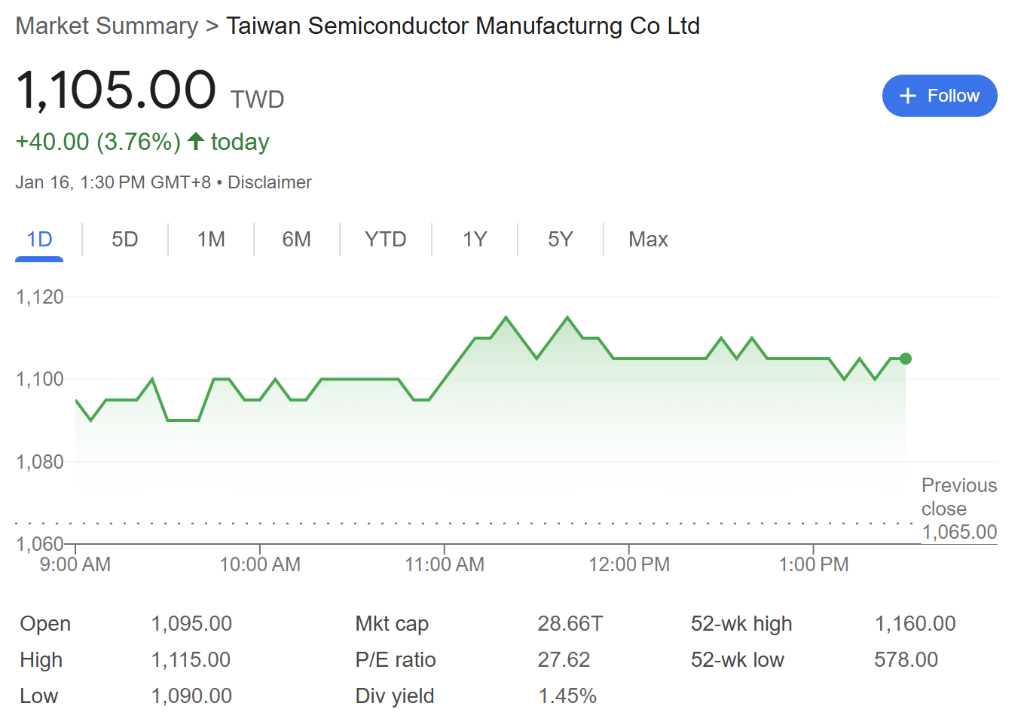Click the Mkt cap value 28.66T
Viewport: 1024px width, 718px height.
pyautogui.click(x=570, y=623)
